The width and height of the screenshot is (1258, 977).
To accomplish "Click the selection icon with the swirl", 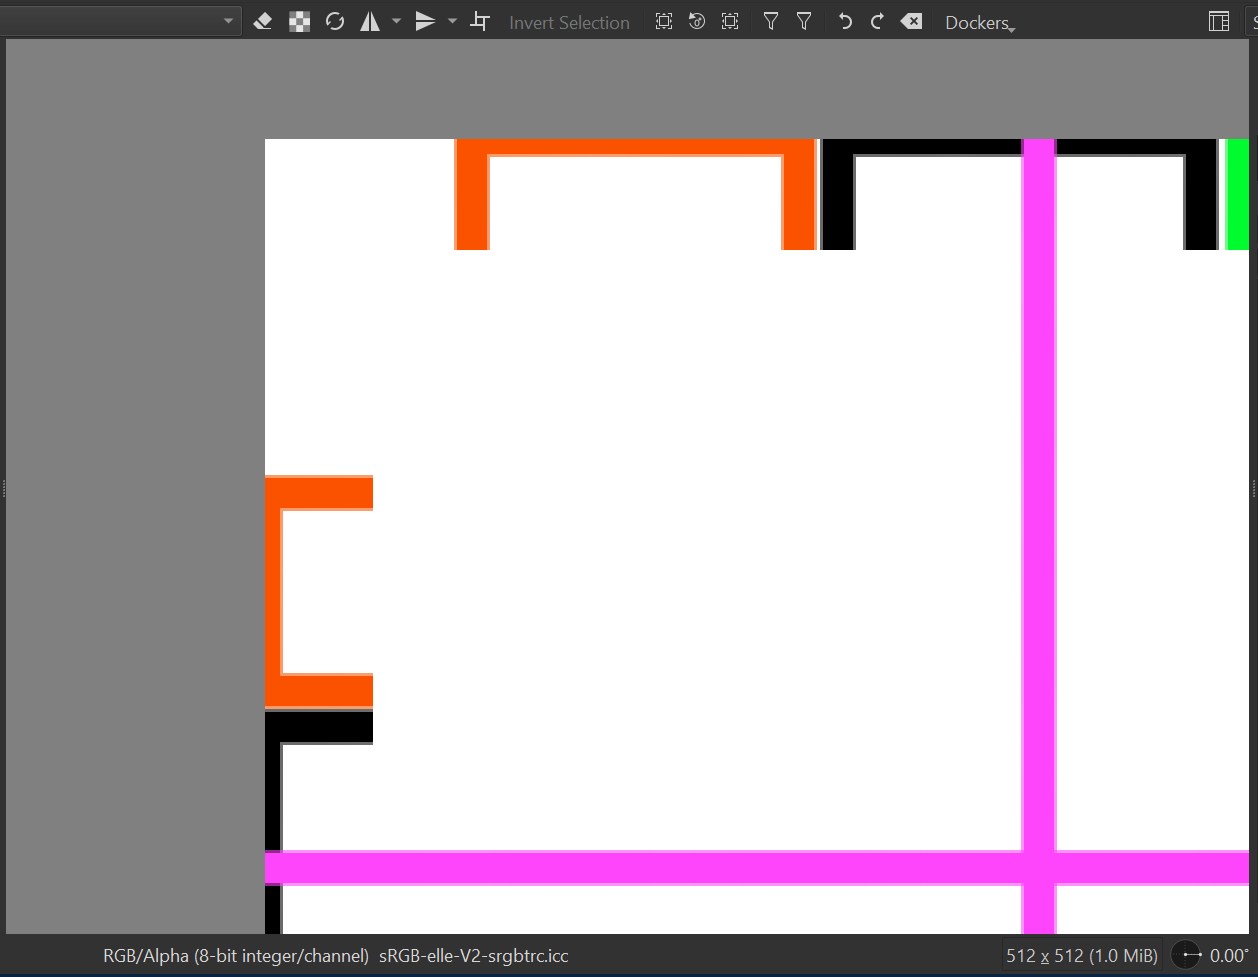I will coord(697,22).
